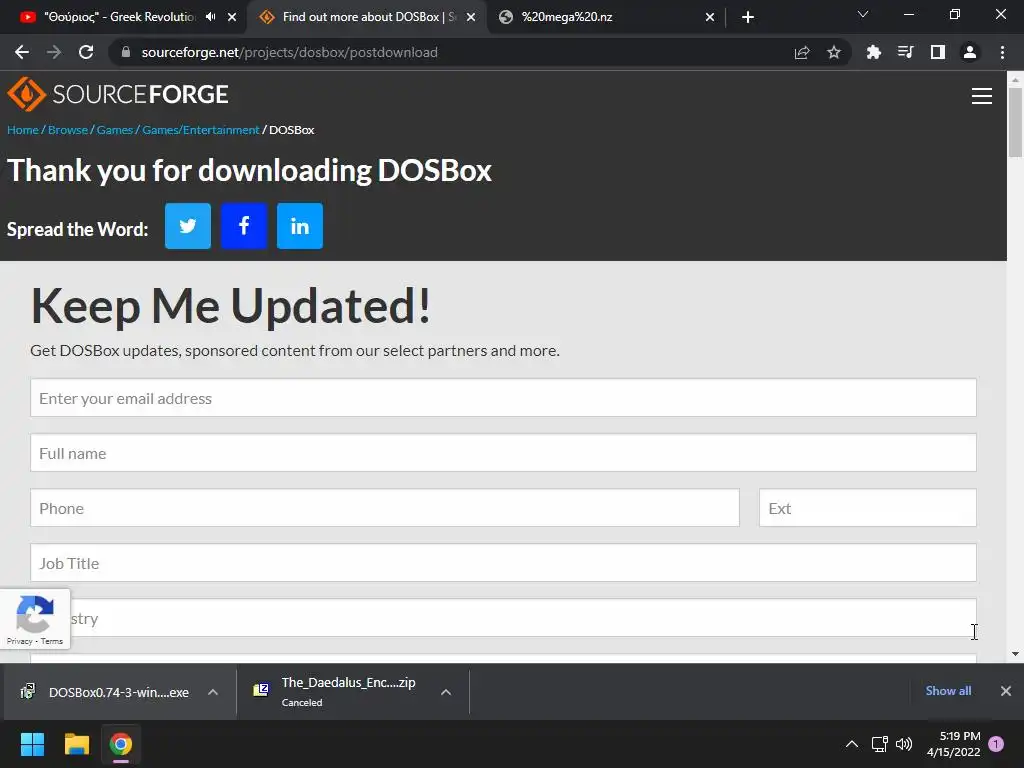Viewport: 1024px width, 768px height.
Task: Open the media controls icon
Action: point(905,52)
